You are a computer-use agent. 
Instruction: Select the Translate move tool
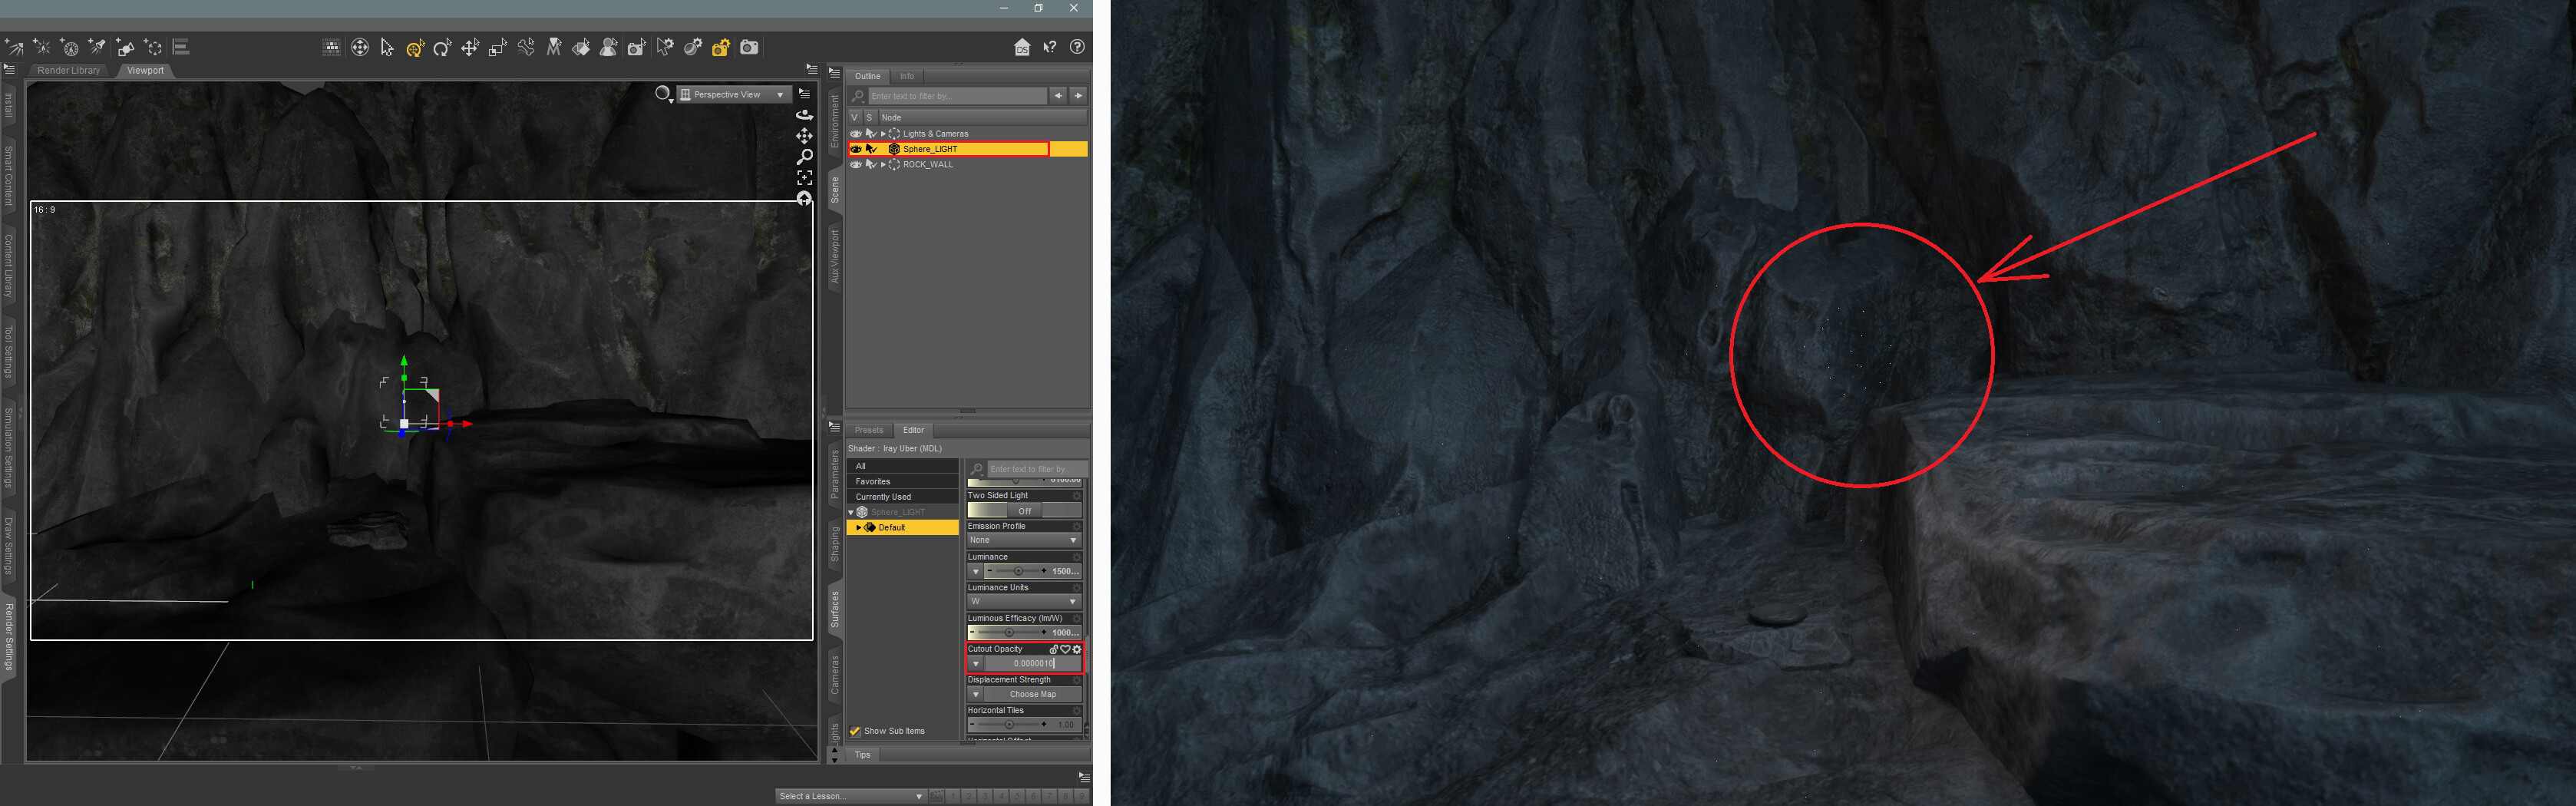pos(470,47)
